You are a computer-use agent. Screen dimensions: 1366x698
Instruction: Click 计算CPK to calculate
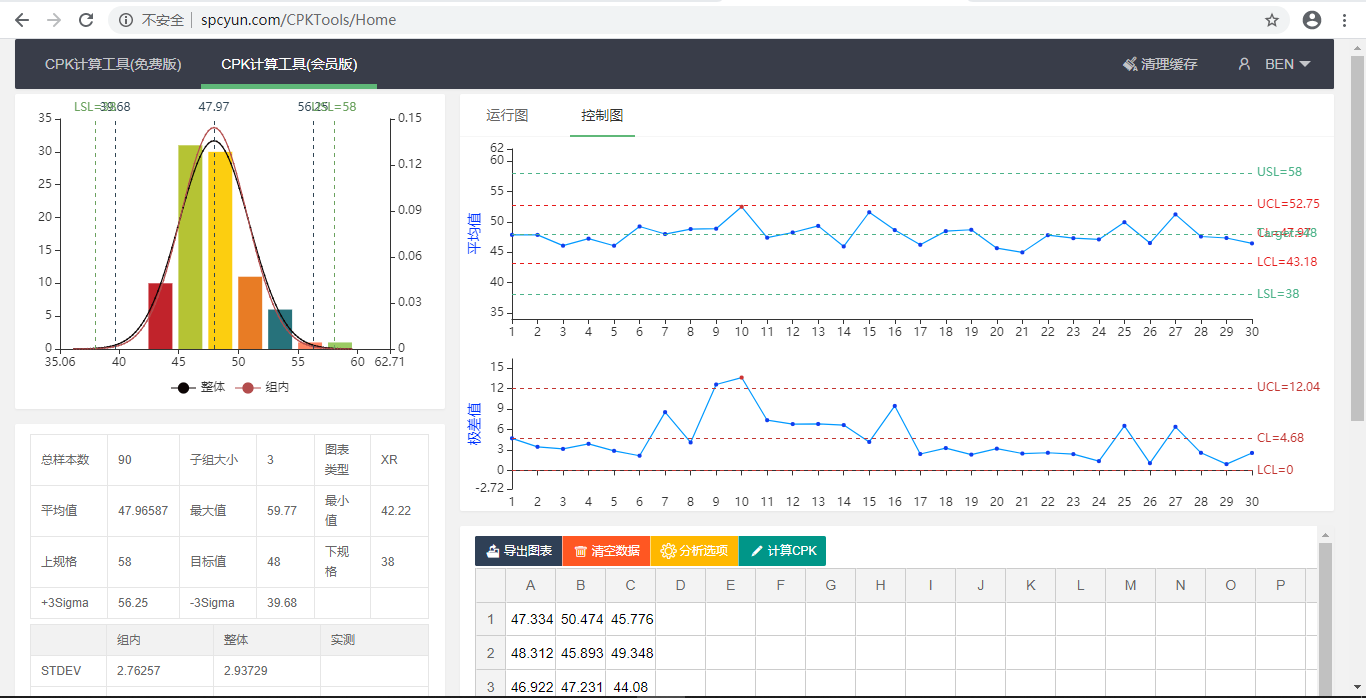(782, 551)
